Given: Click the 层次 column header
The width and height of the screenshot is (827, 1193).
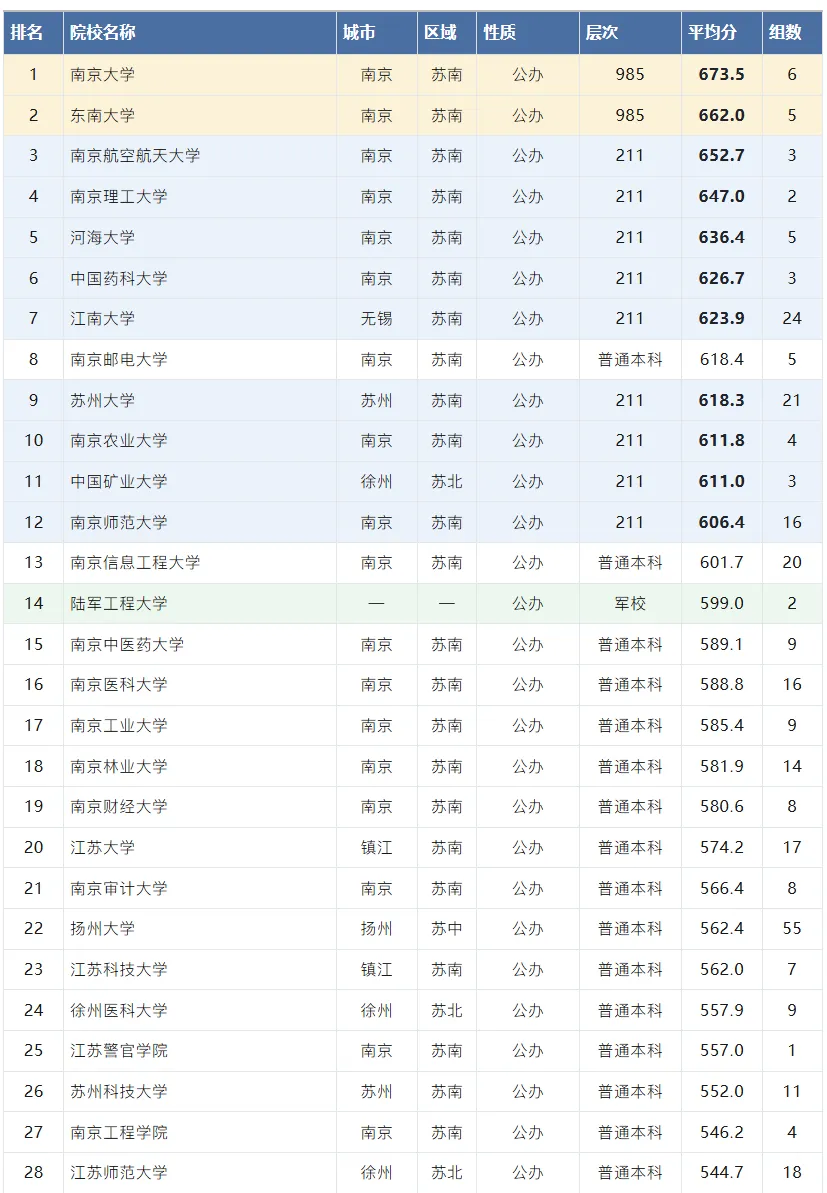Looking at the screenshot, I should 630,32.
